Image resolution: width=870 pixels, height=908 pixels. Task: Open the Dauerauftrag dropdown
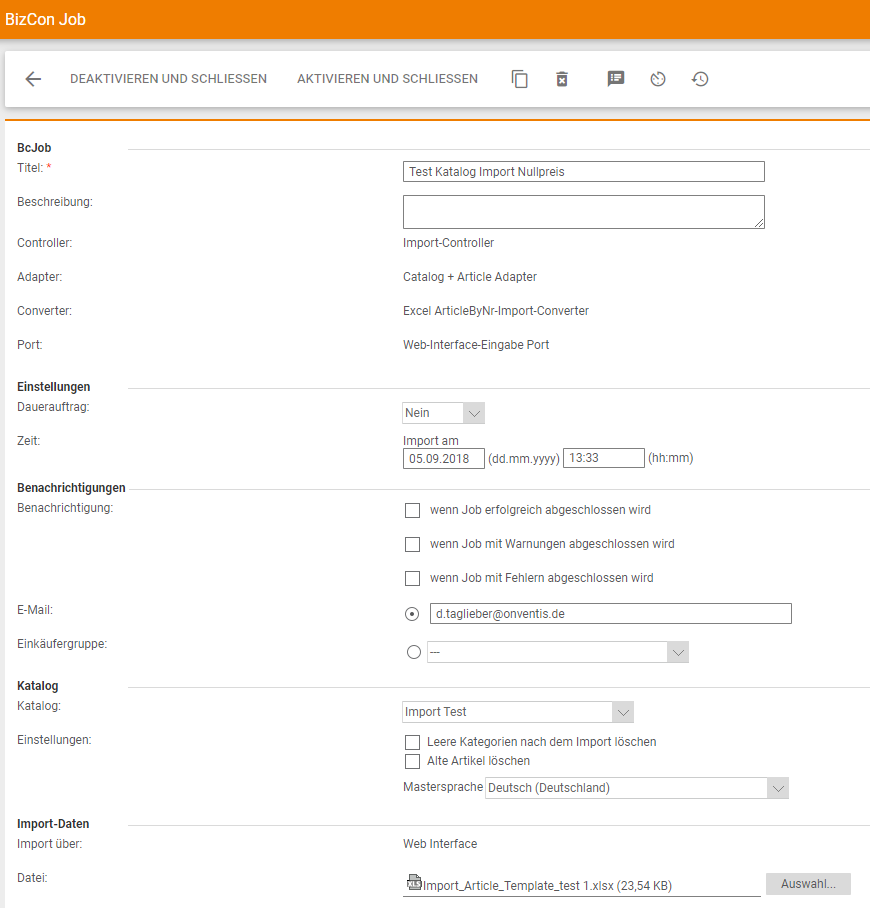click(443, 413)
